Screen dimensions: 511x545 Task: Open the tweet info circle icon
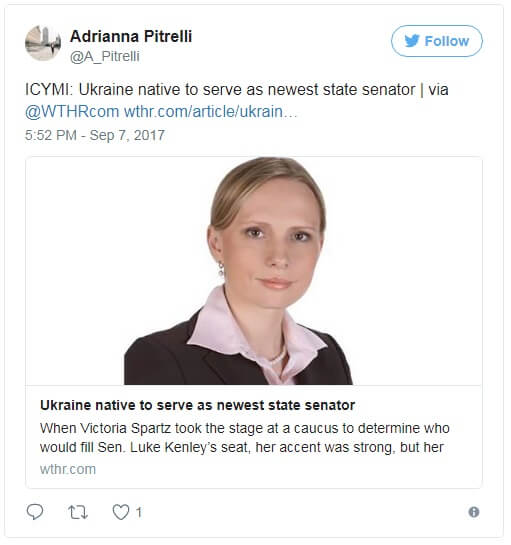tap(474, 512)
